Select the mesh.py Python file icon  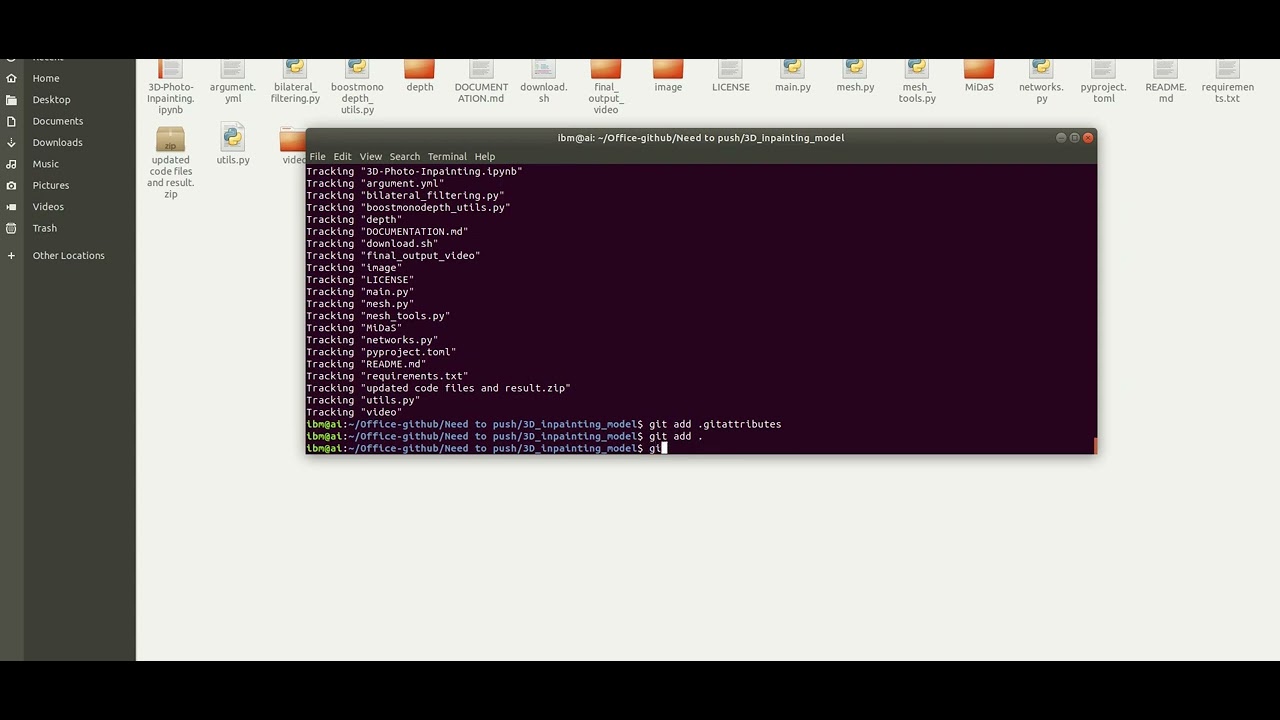[x=855, y=69]
